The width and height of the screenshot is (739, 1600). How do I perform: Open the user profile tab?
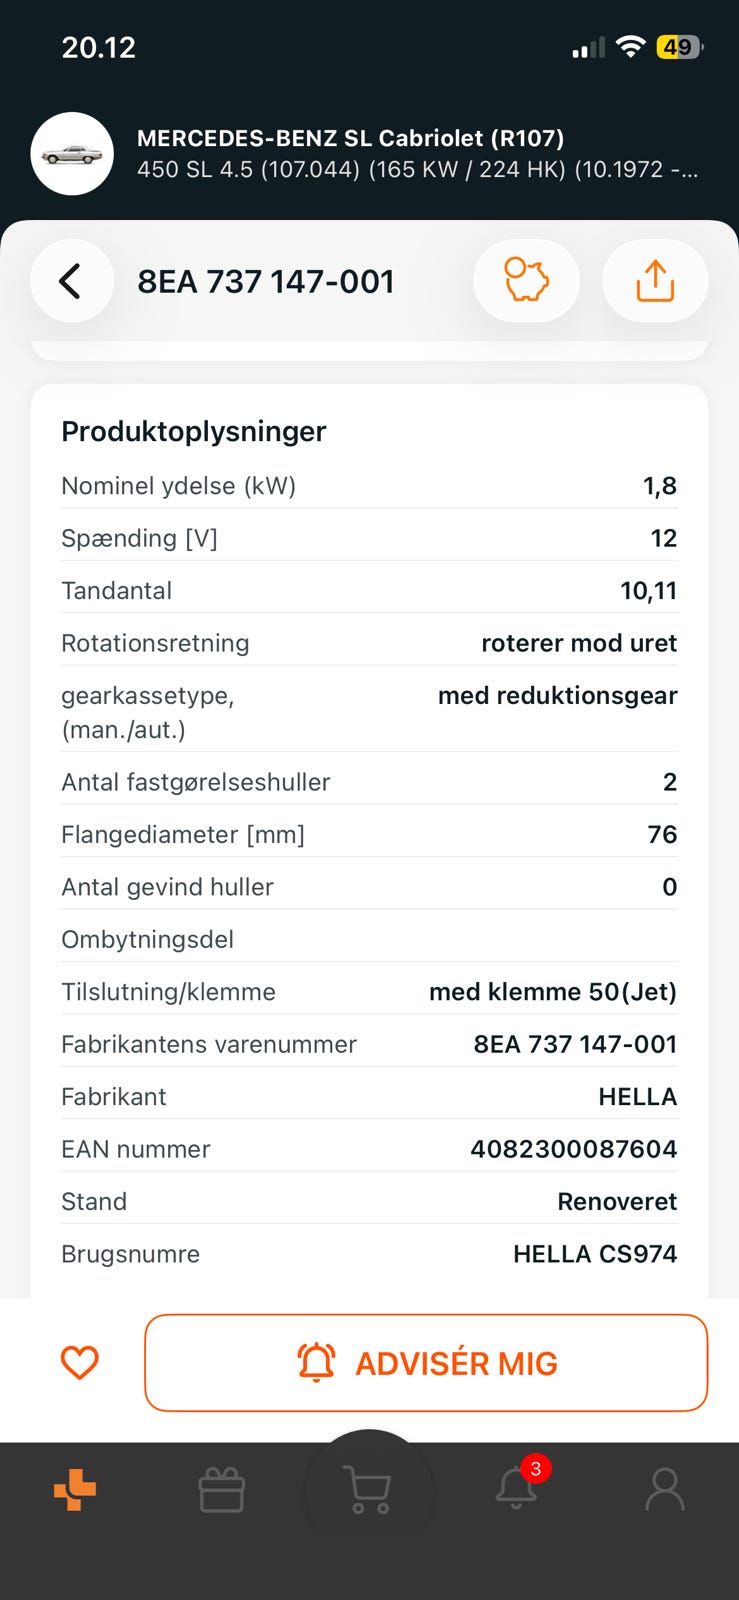coord(665,1490)
